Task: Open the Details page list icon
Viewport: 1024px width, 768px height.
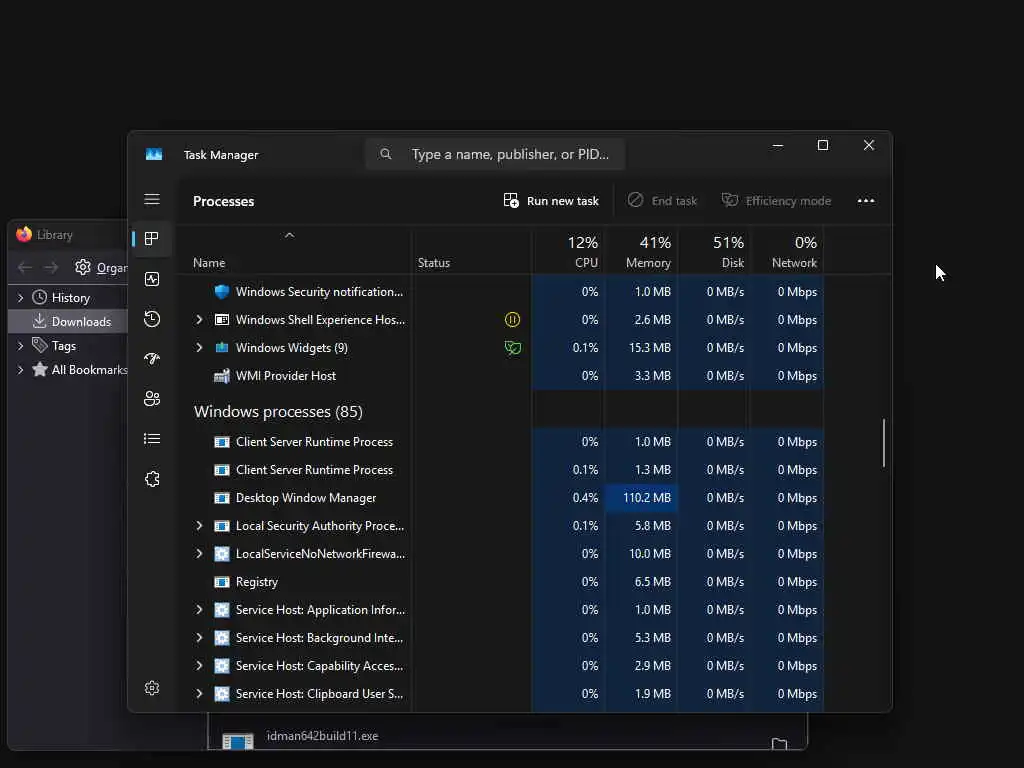Action: coord(152,439)
